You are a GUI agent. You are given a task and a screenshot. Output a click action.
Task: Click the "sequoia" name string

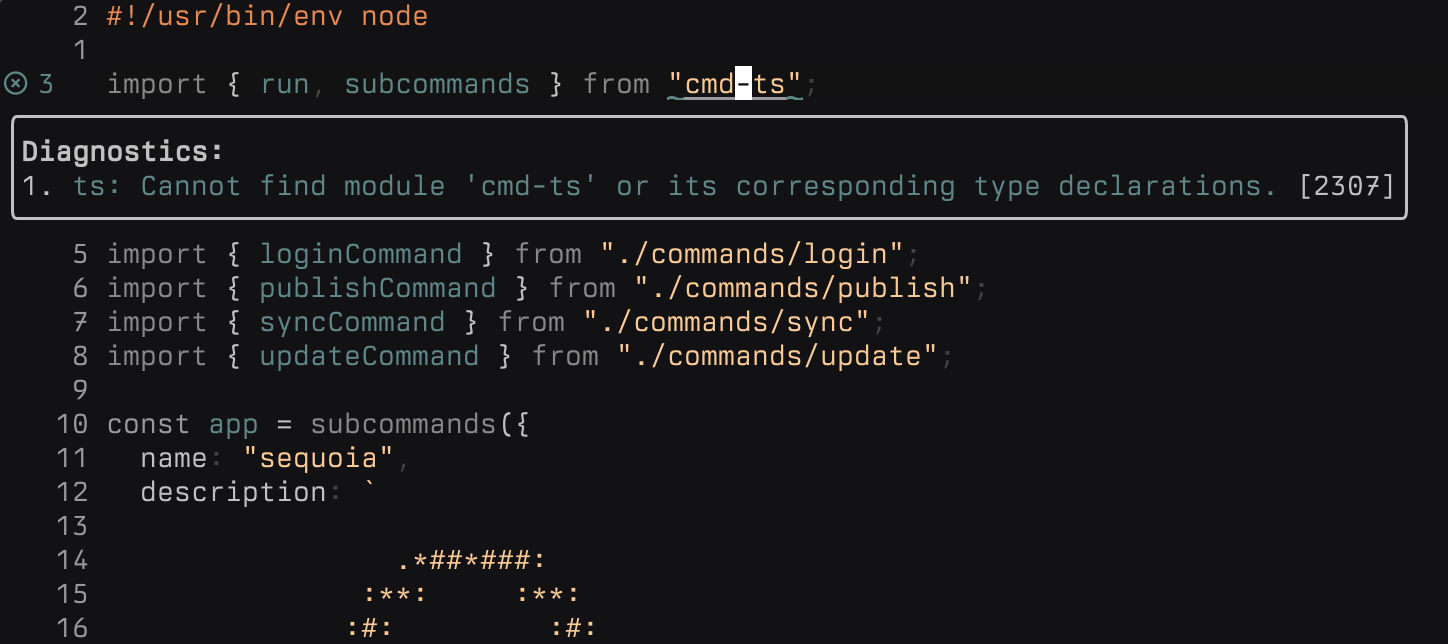318,458
